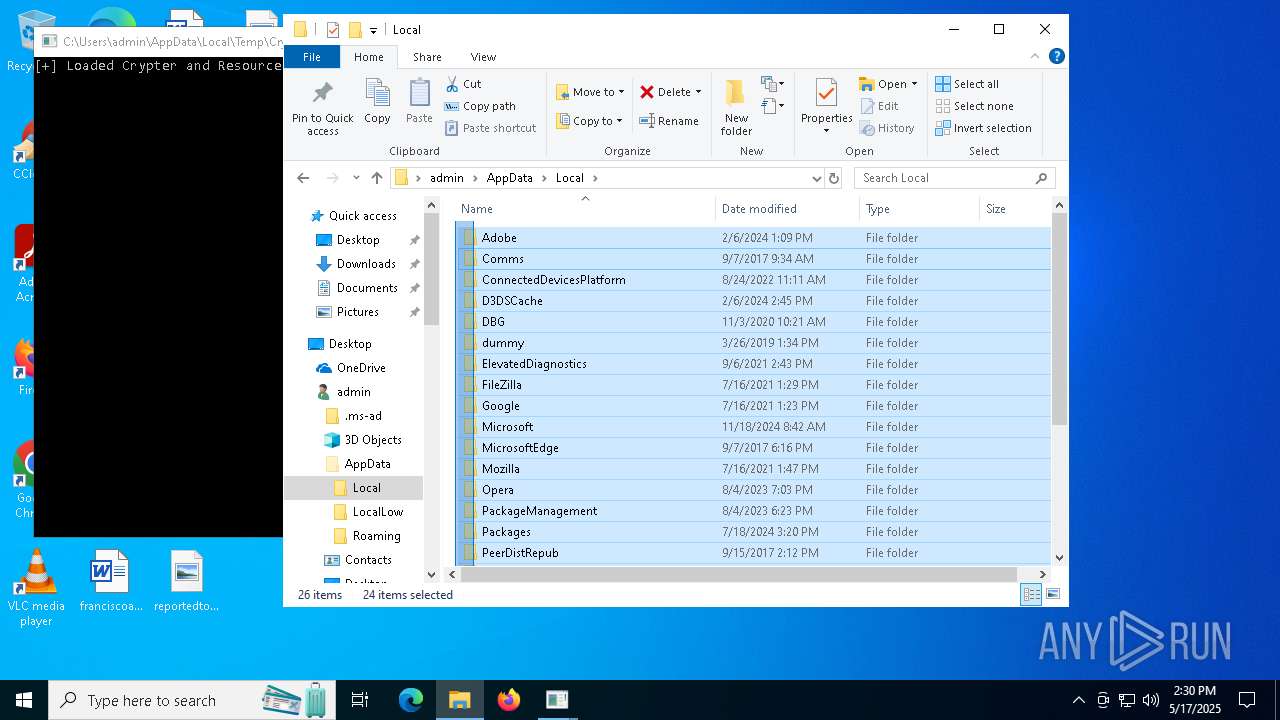The height and width of the screenshot is (720, 1280).
Task: Click Invert selection in ribbon
Action: click(x=984, y=128)
